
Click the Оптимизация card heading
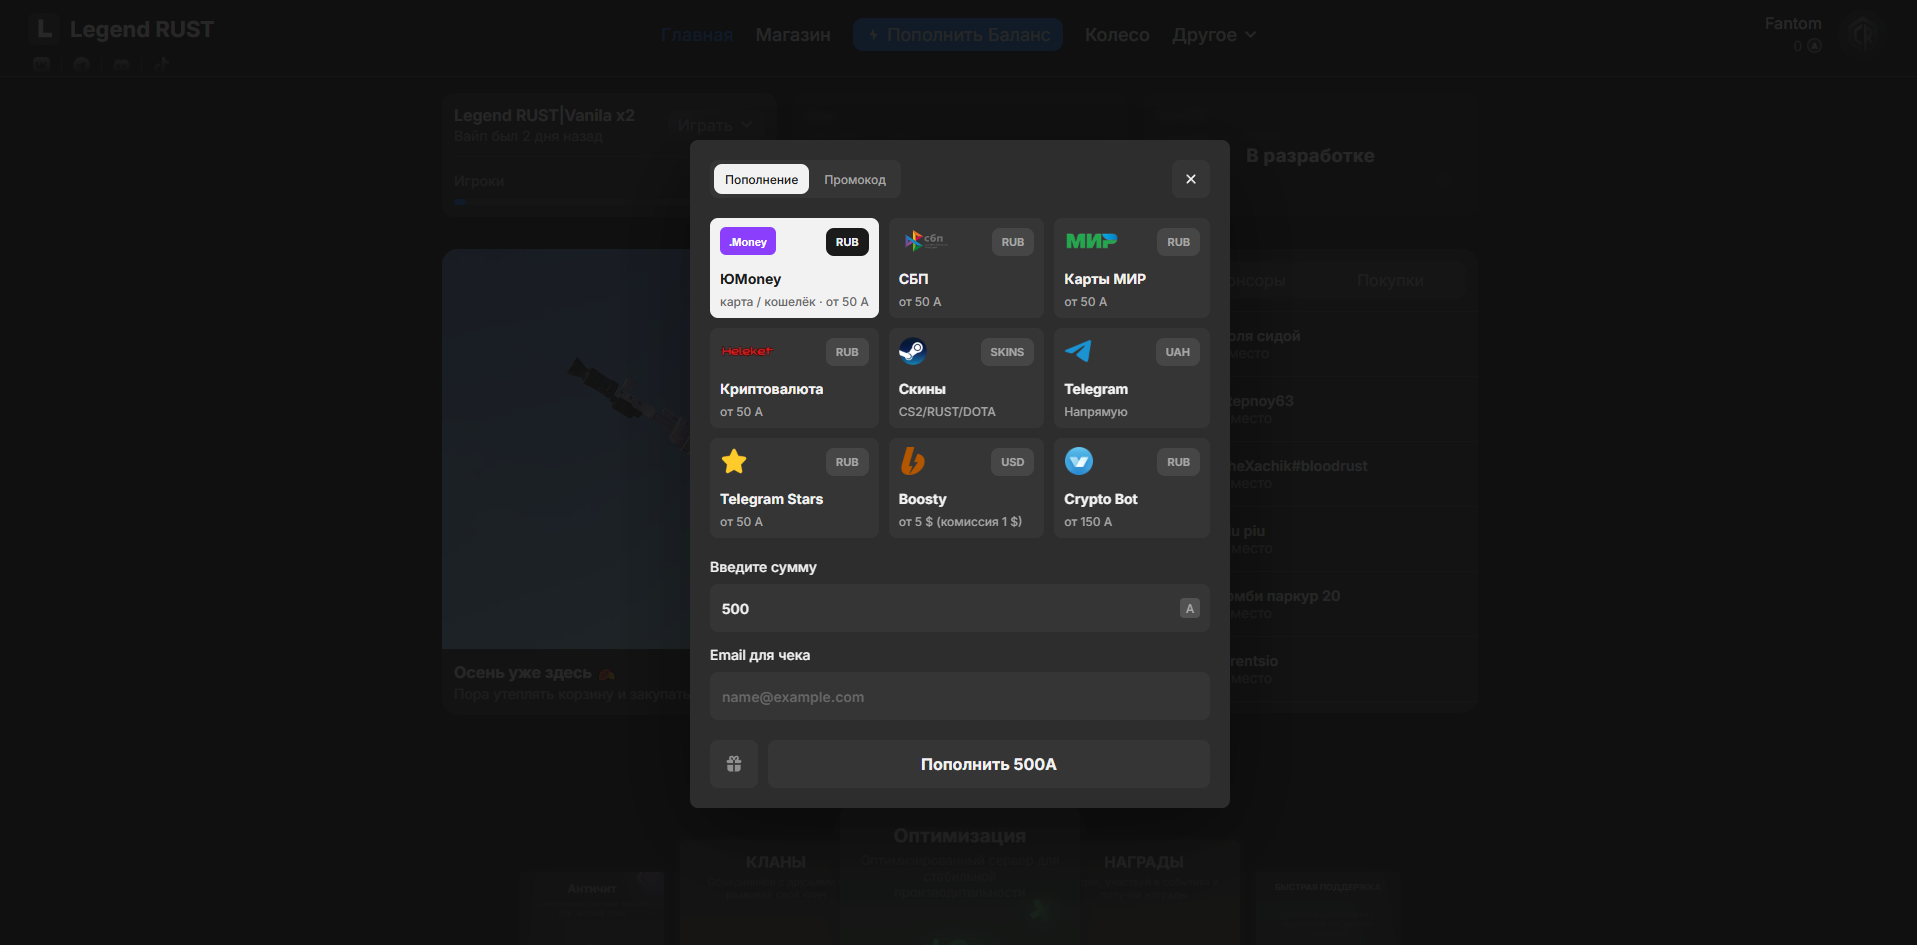coord(960,835)
